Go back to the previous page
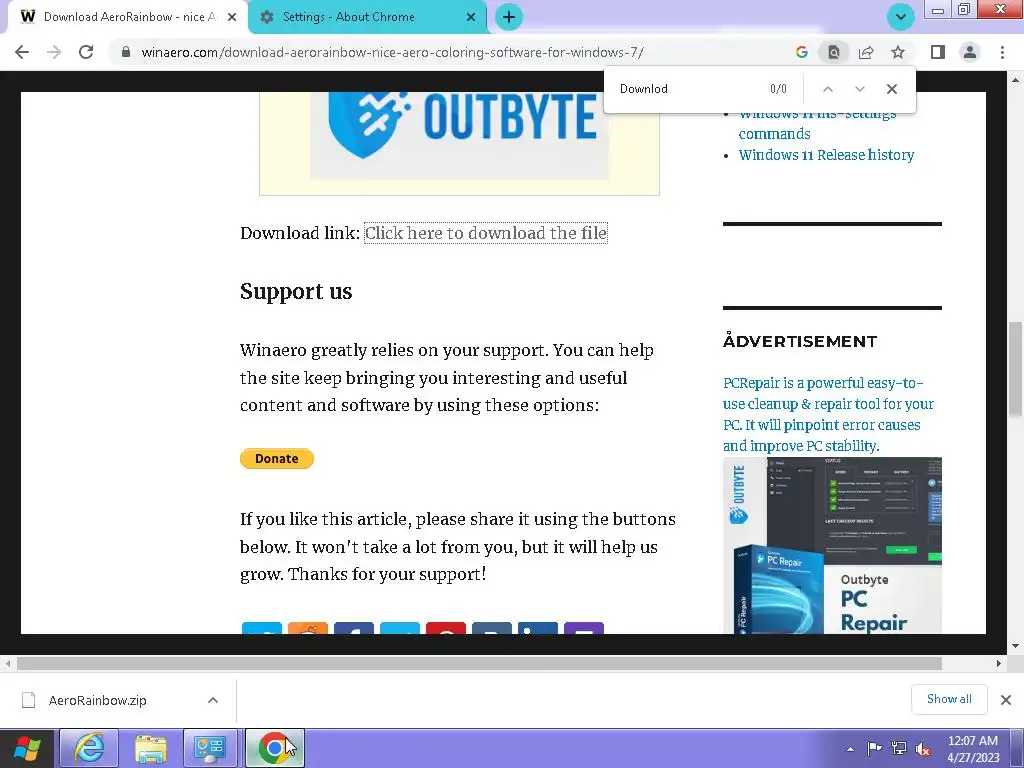Image resolution: width=1024 pixels, height=768 pixels. (22, 52)
